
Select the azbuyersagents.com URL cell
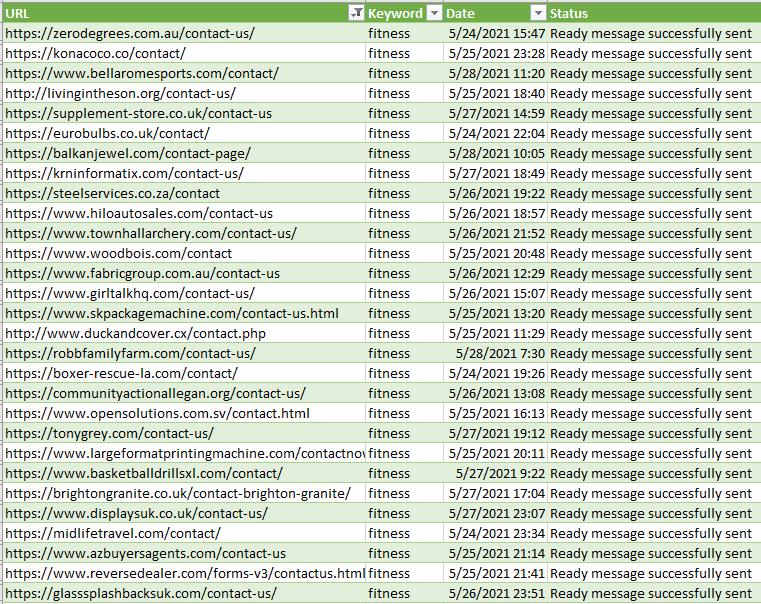click(184, 554)
